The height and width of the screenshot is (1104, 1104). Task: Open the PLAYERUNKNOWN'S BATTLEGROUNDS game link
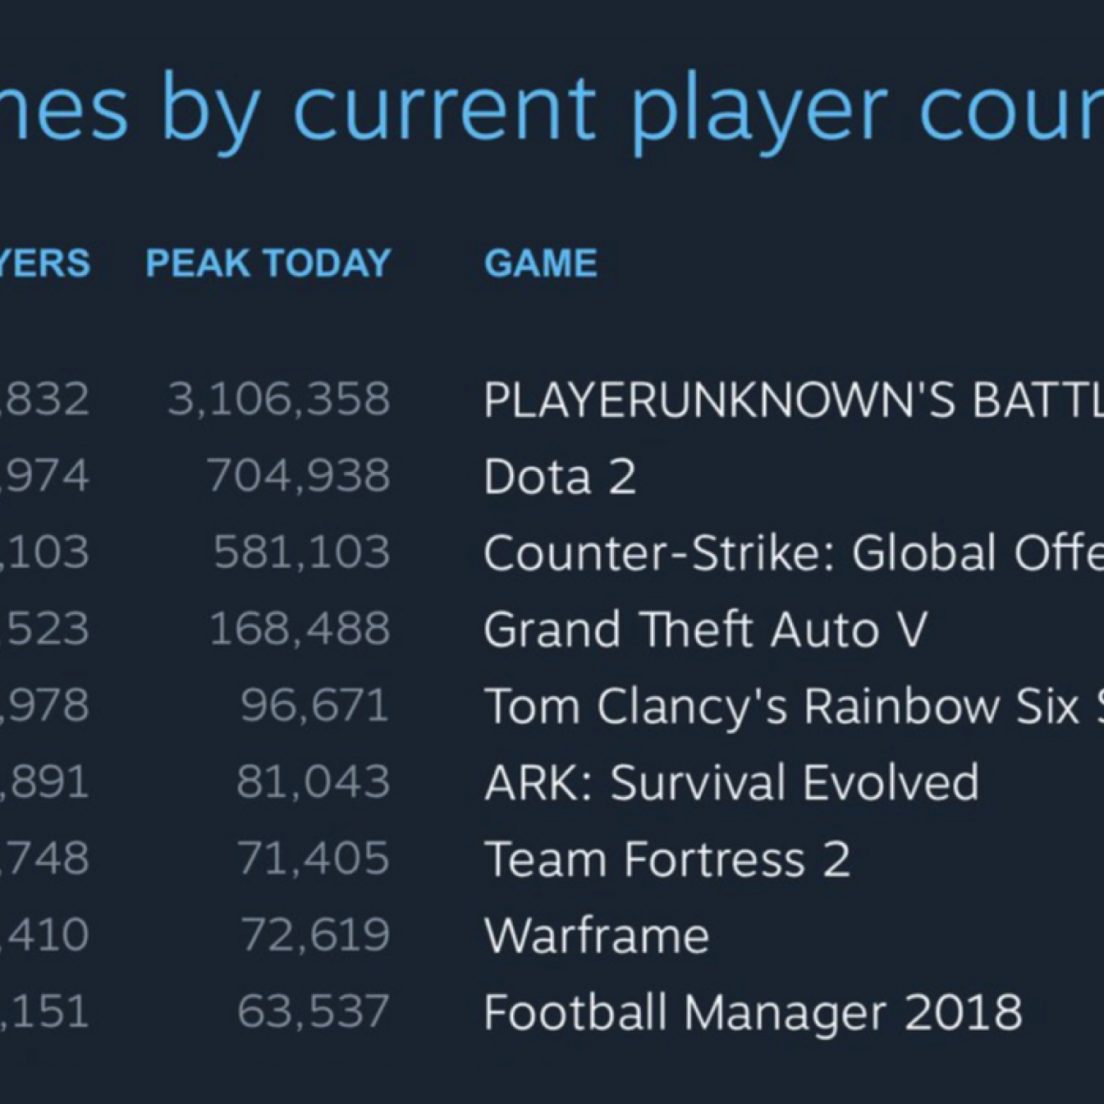[x=792, y=400]
